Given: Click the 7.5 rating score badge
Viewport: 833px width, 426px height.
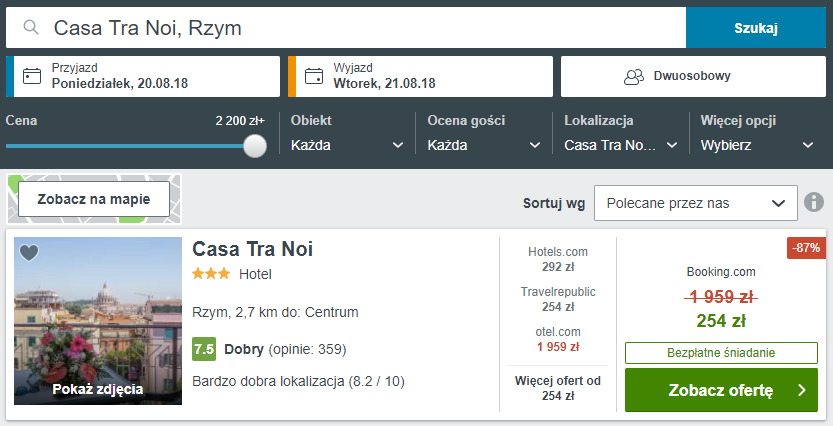Looking at the screenshot, I should coord(203,349).
